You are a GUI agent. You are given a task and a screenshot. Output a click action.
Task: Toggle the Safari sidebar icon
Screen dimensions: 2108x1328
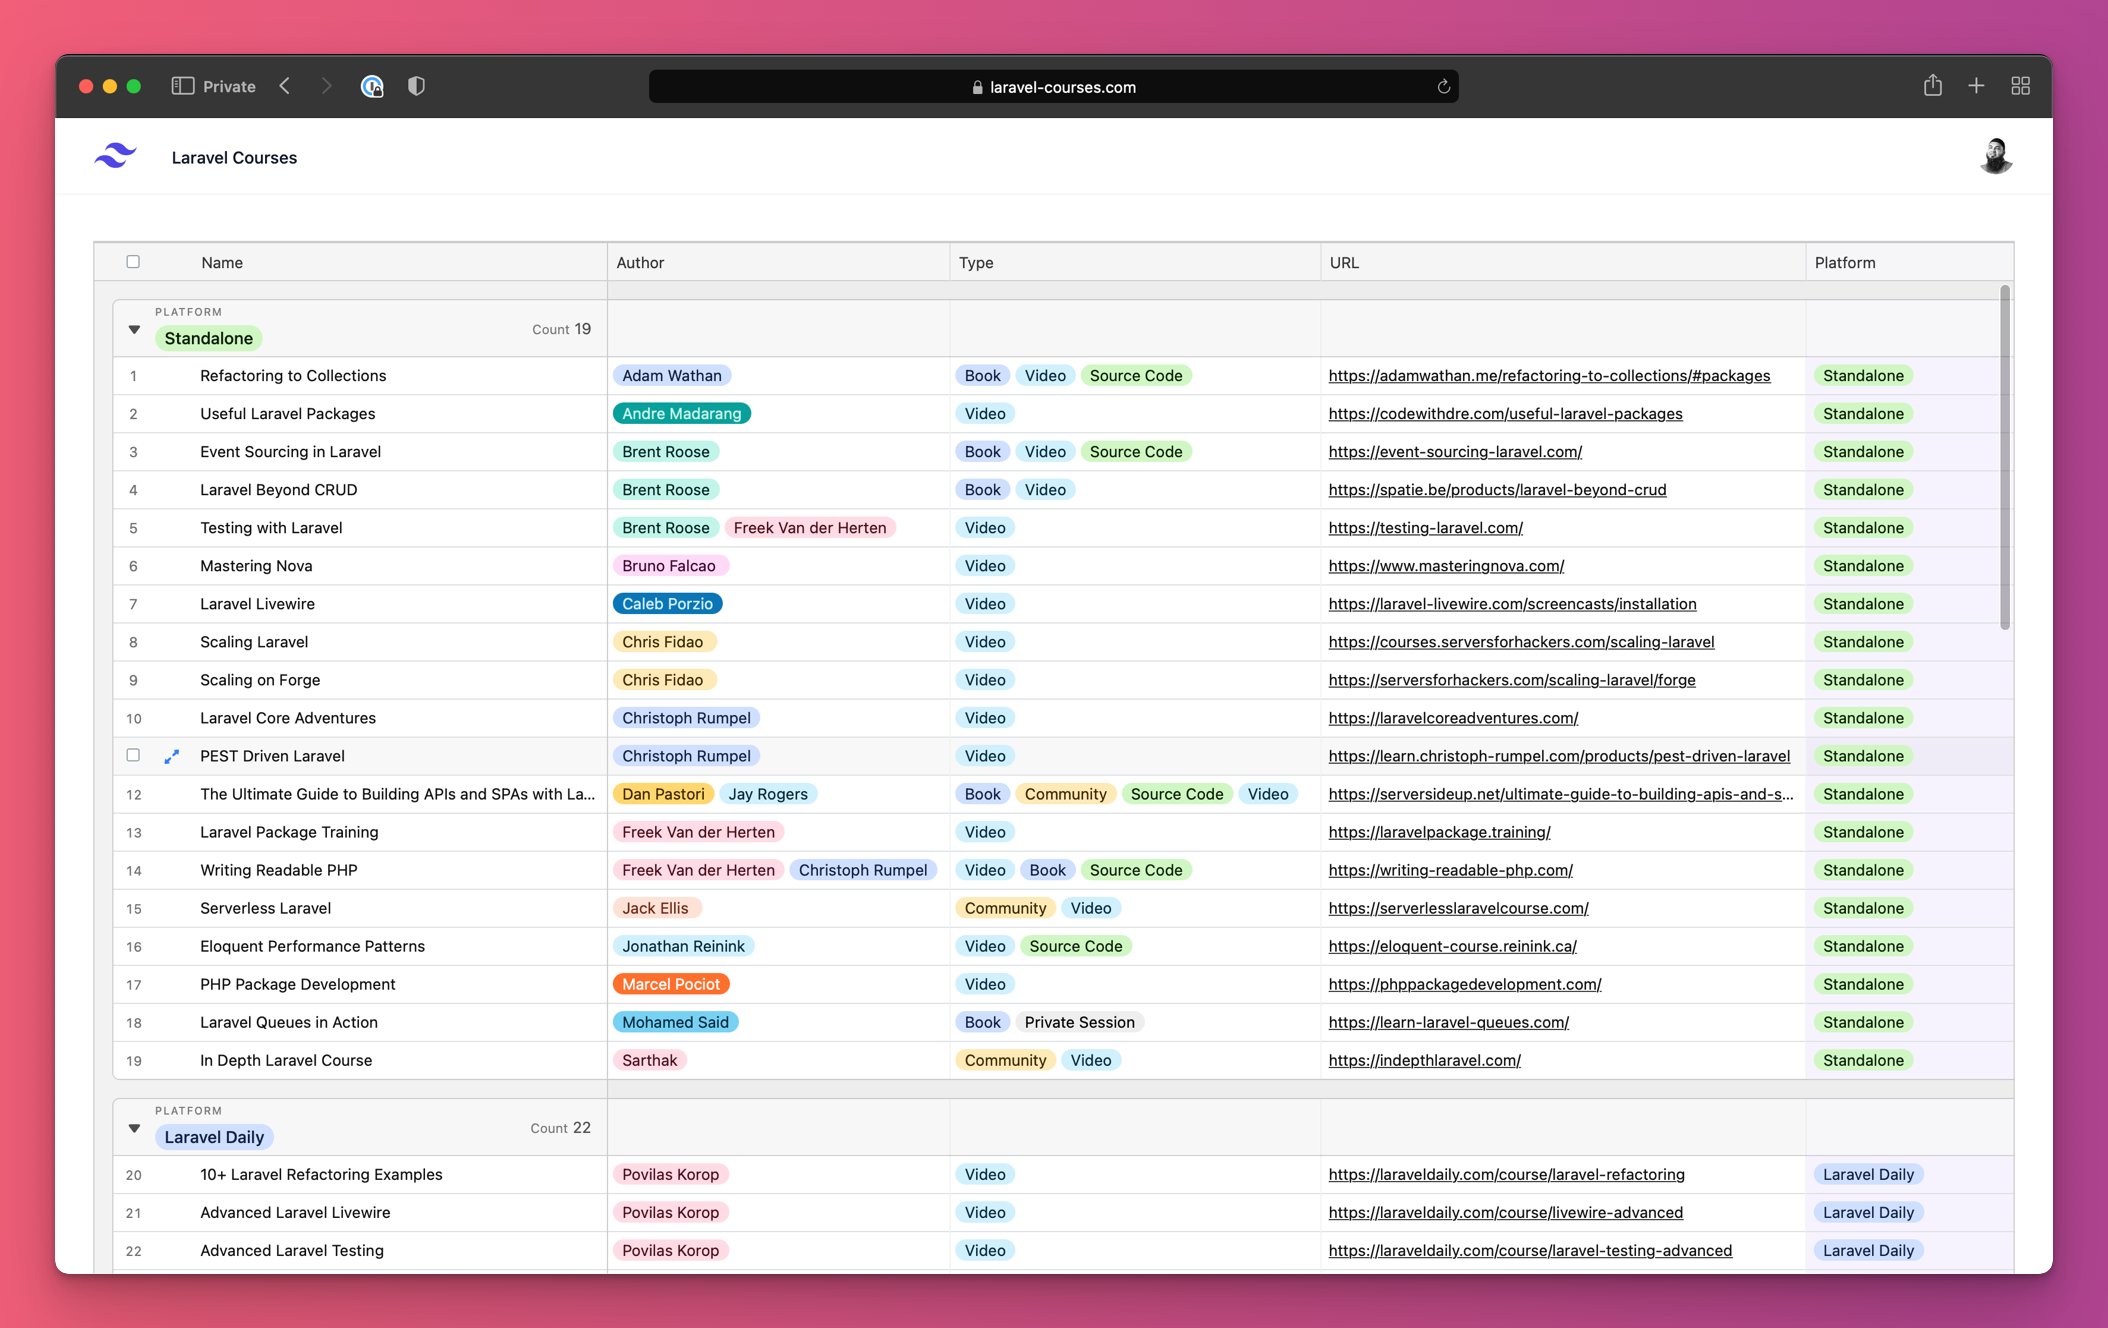tap(184, 86)
